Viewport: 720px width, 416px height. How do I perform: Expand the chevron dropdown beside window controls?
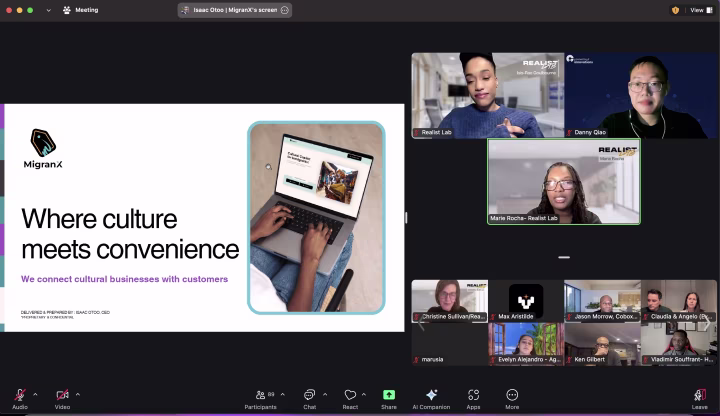tap(49, 10)
